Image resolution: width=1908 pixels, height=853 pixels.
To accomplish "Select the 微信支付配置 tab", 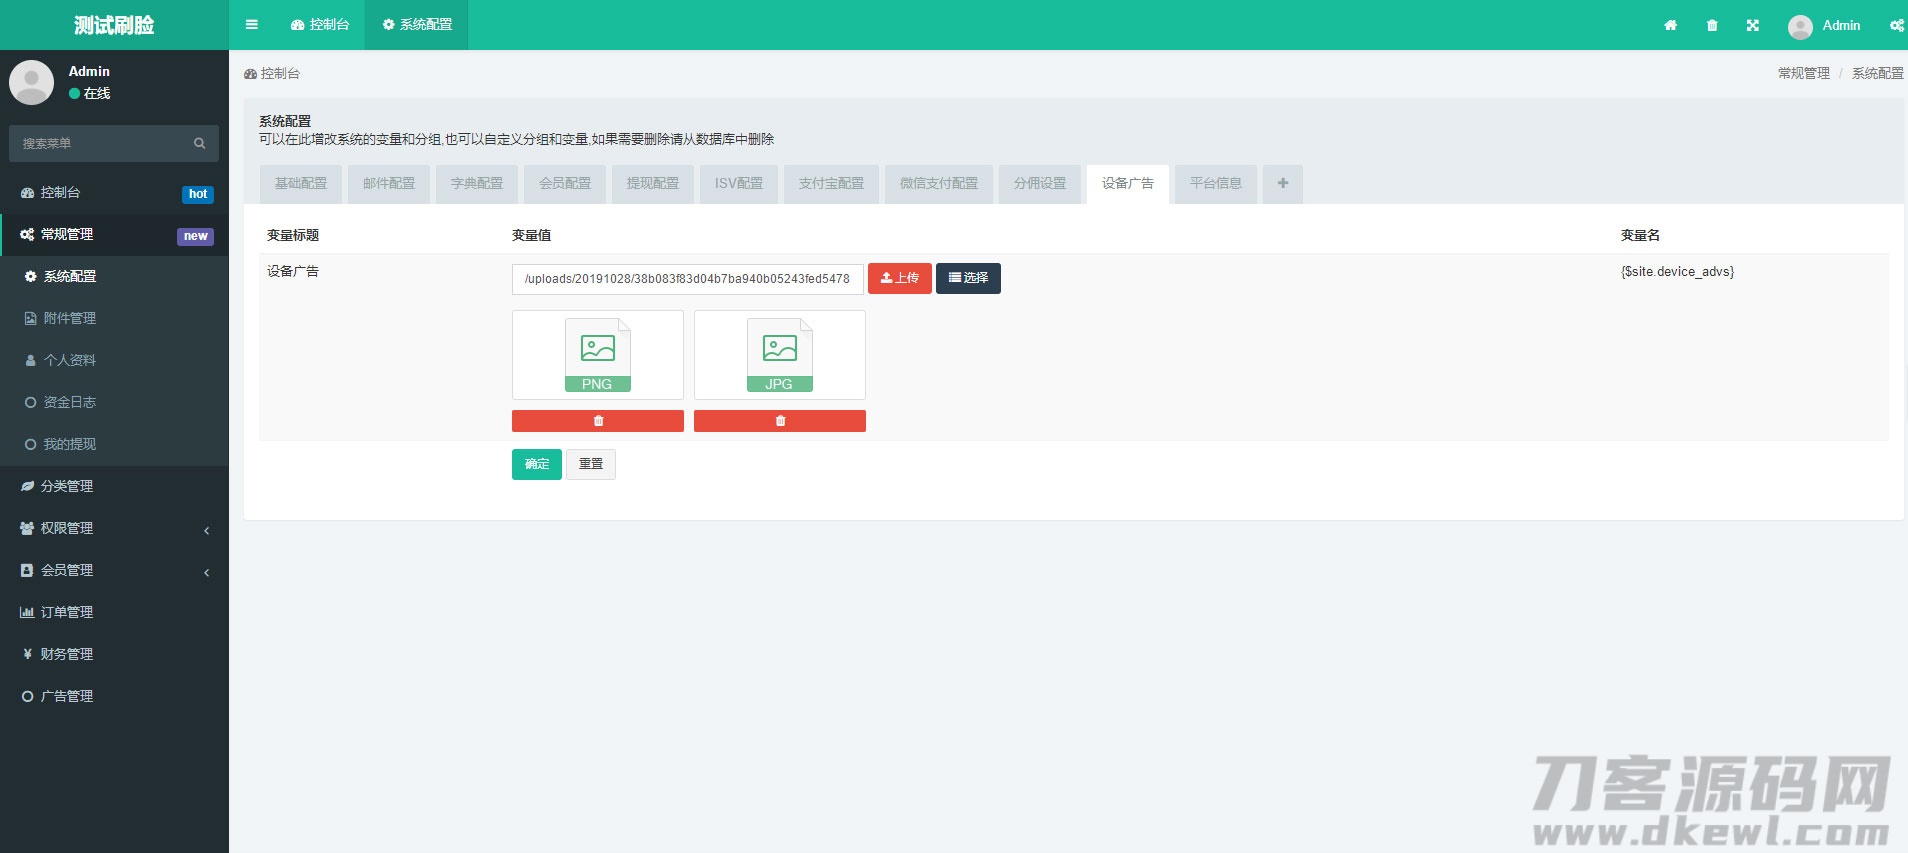I will click(x=938, y=184).
